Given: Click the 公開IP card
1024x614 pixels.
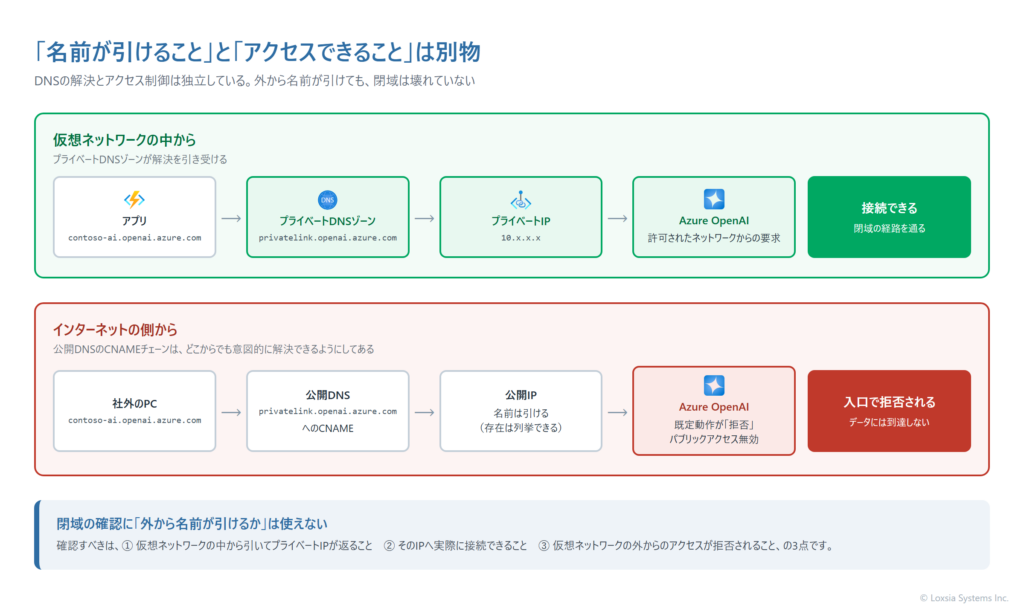Looking at the screenshot, I should 520,411.
